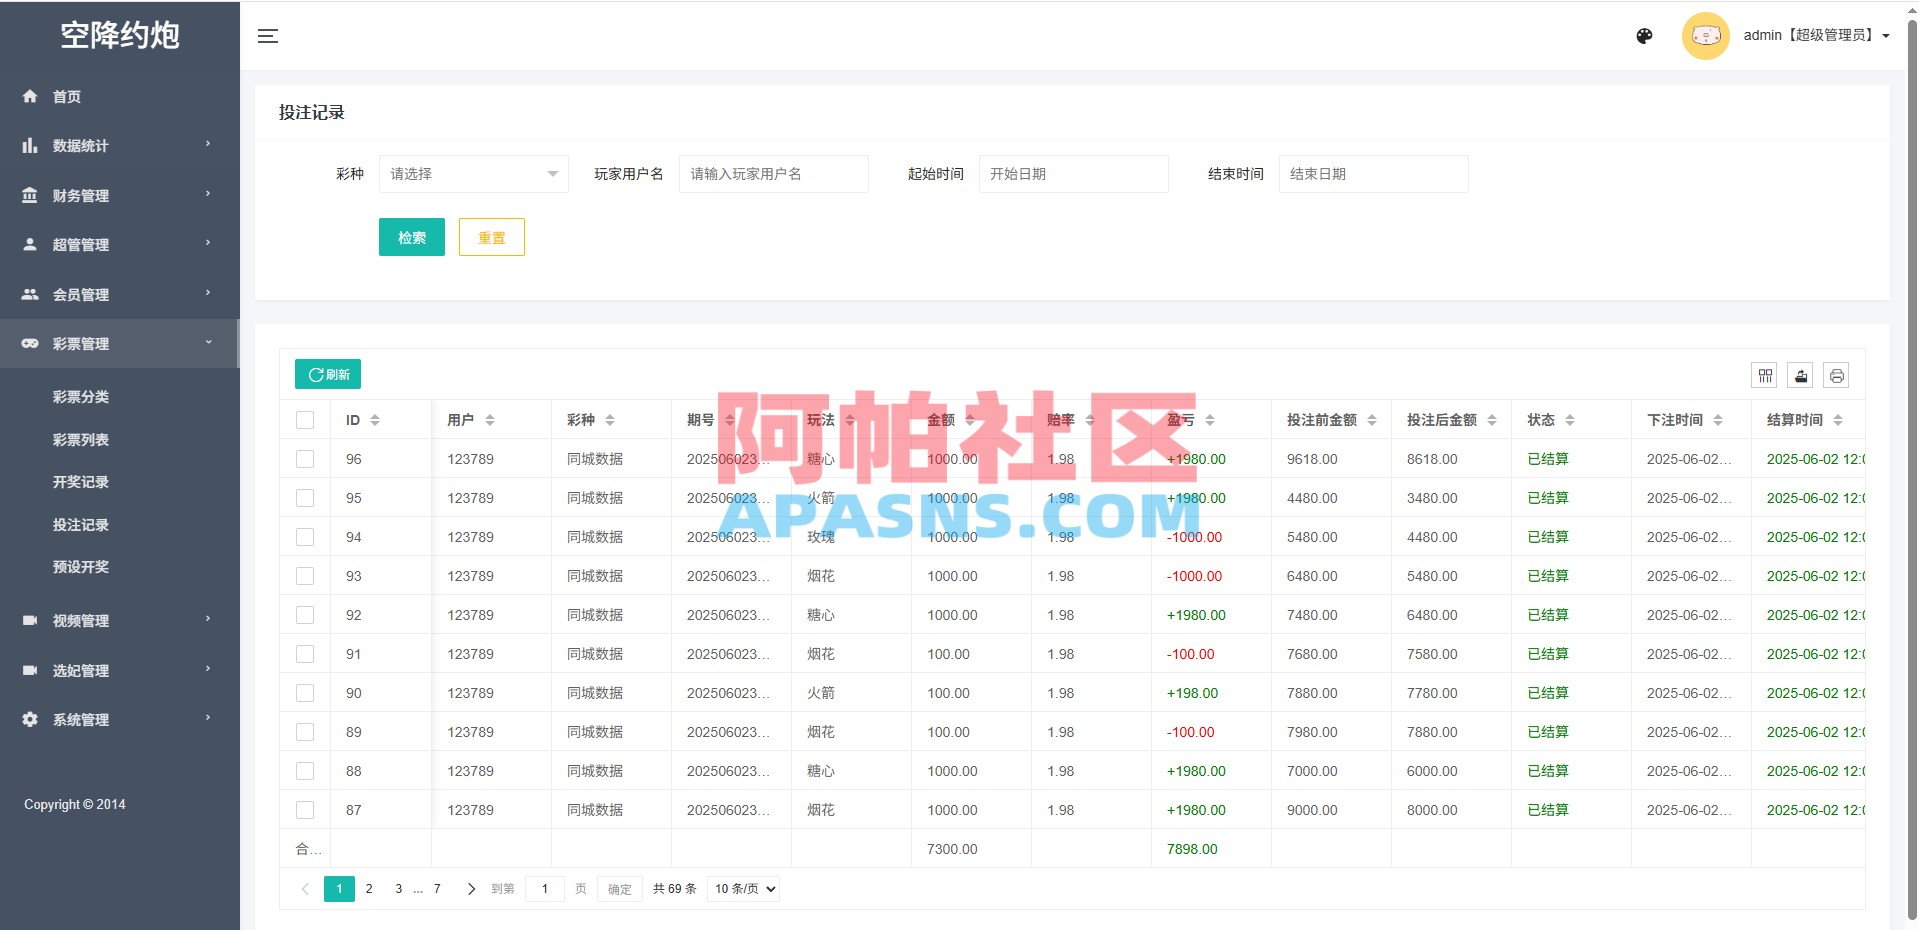Select the 首页 home icon in sidebar

[x=30, y=96]
